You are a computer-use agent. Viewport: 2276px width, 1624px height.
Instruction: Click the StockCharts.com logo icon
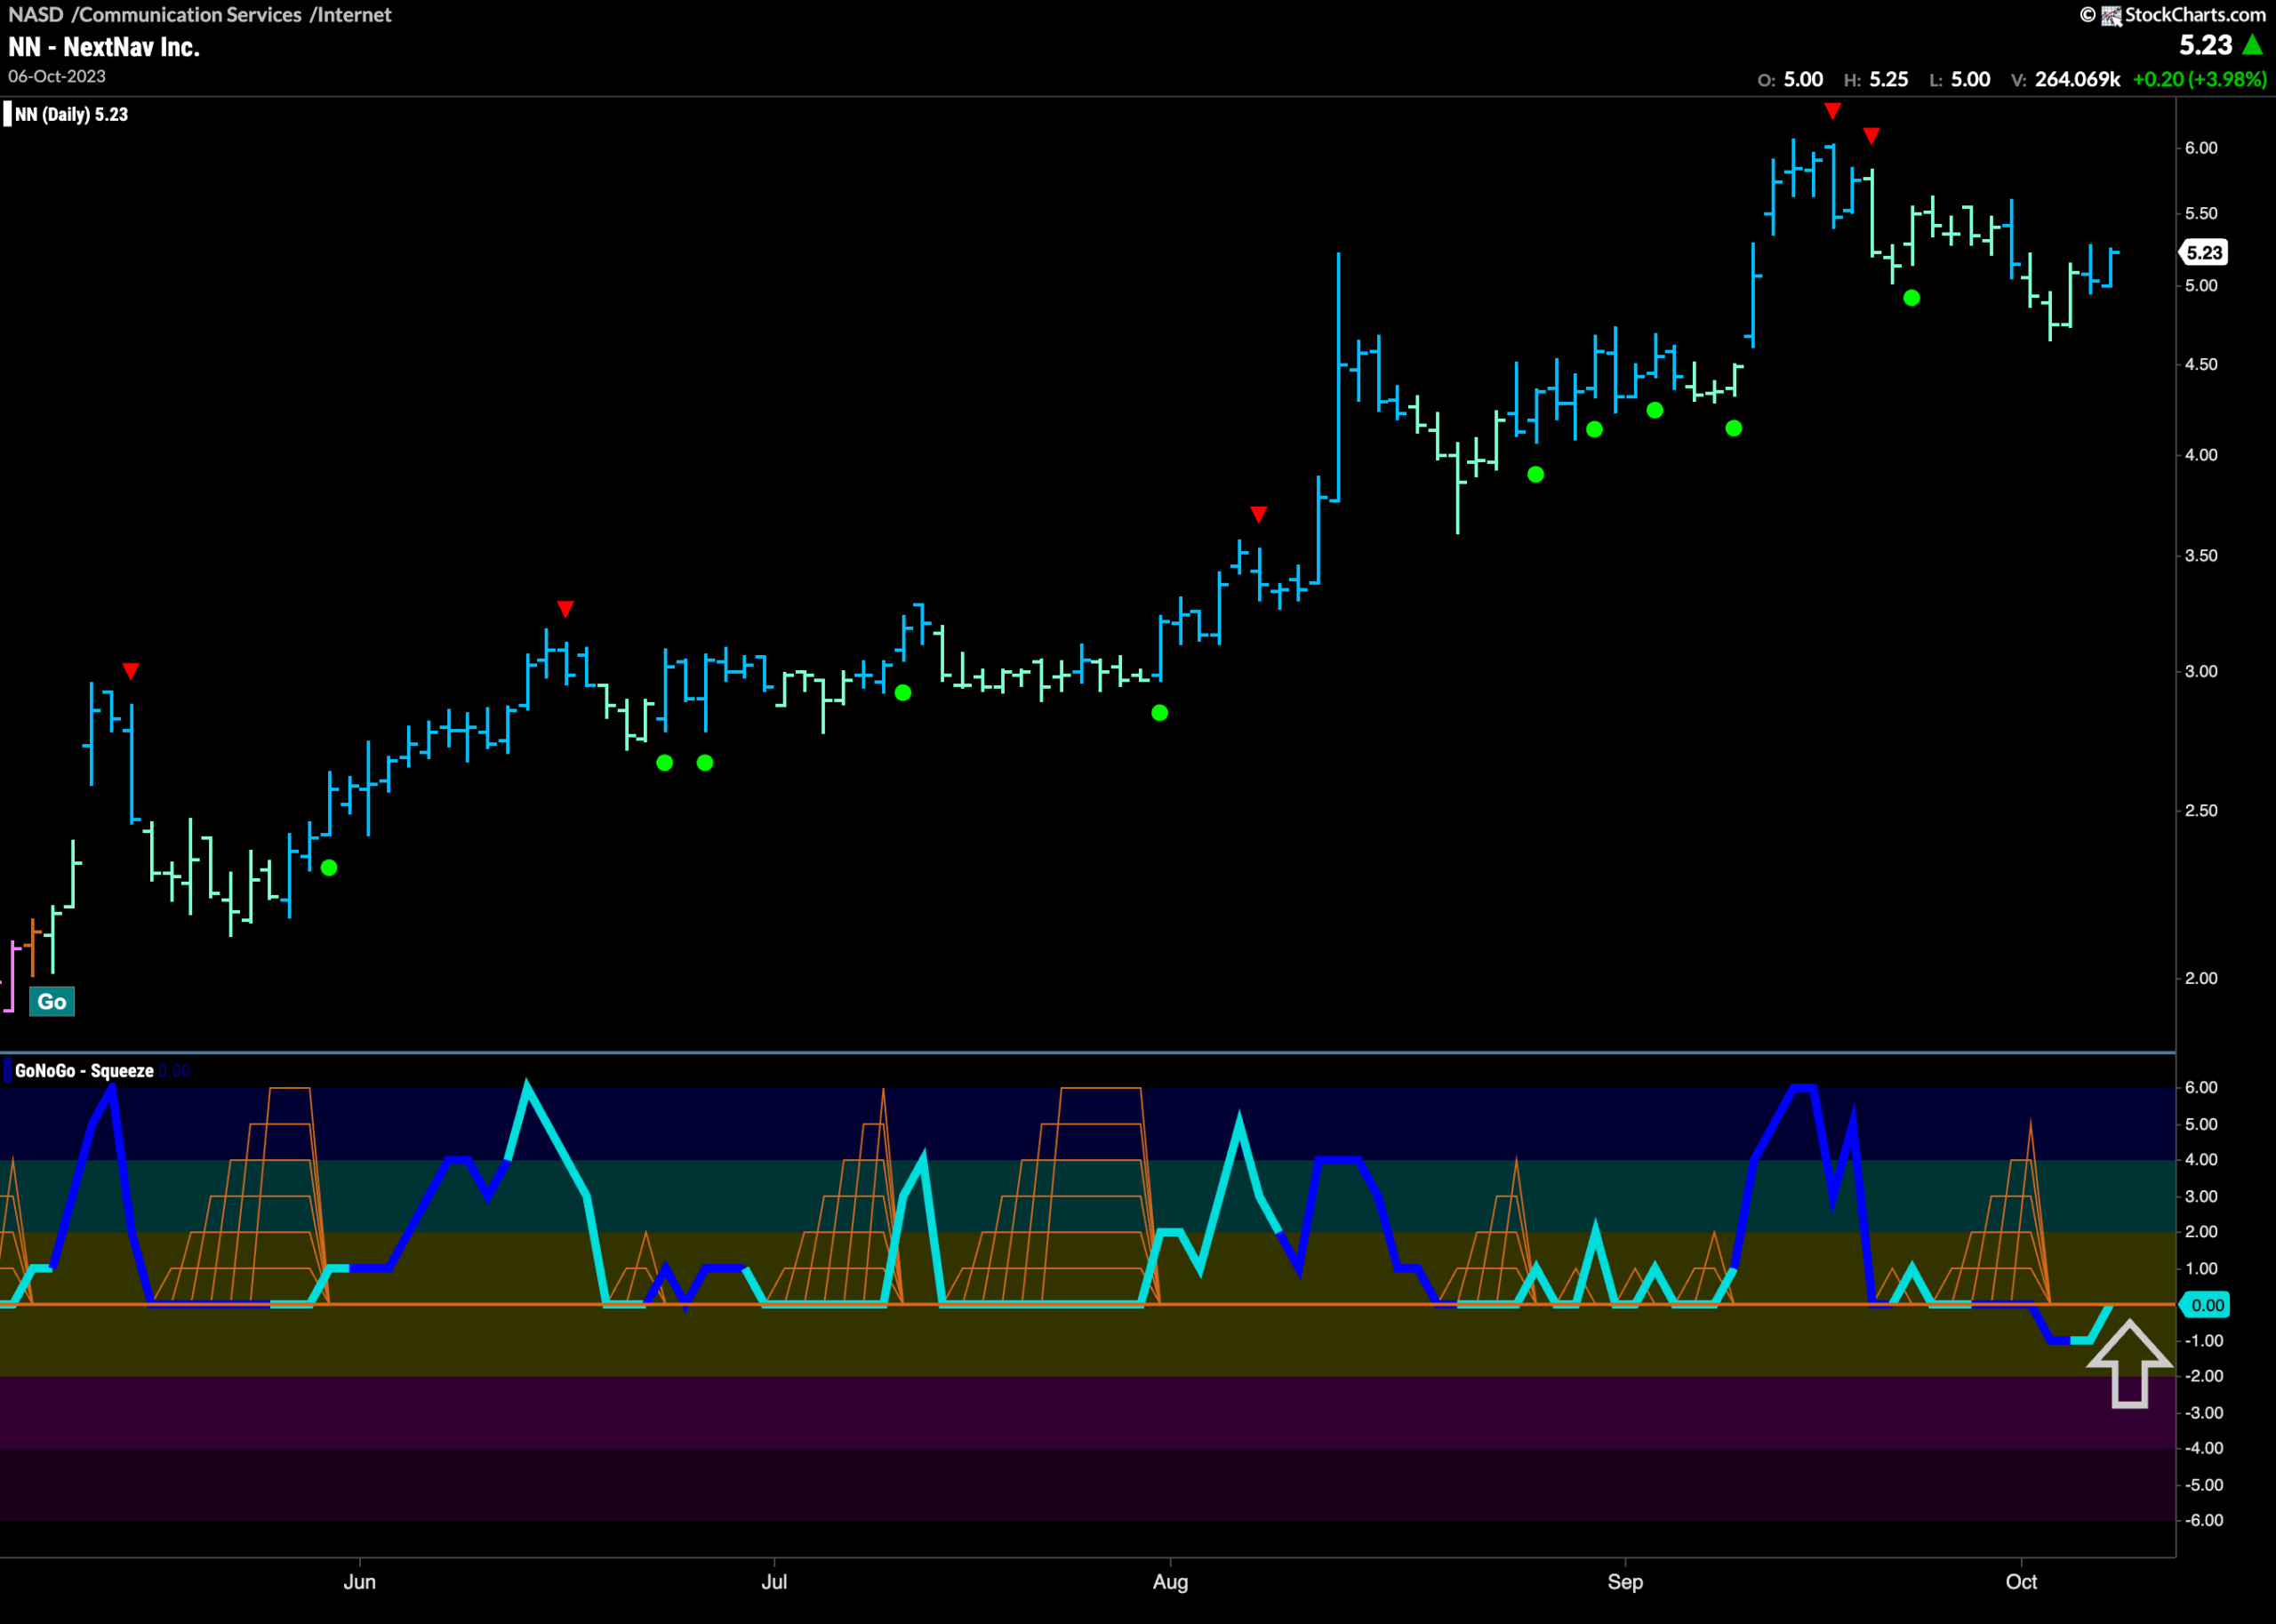(2111, 15)
